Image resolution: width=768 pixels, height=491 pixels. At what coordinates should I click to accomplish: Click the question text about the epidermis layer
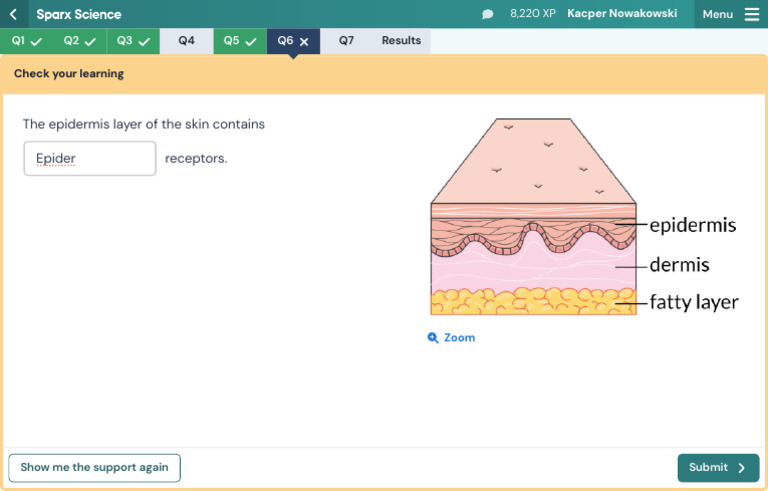click(x=144, y=124)
